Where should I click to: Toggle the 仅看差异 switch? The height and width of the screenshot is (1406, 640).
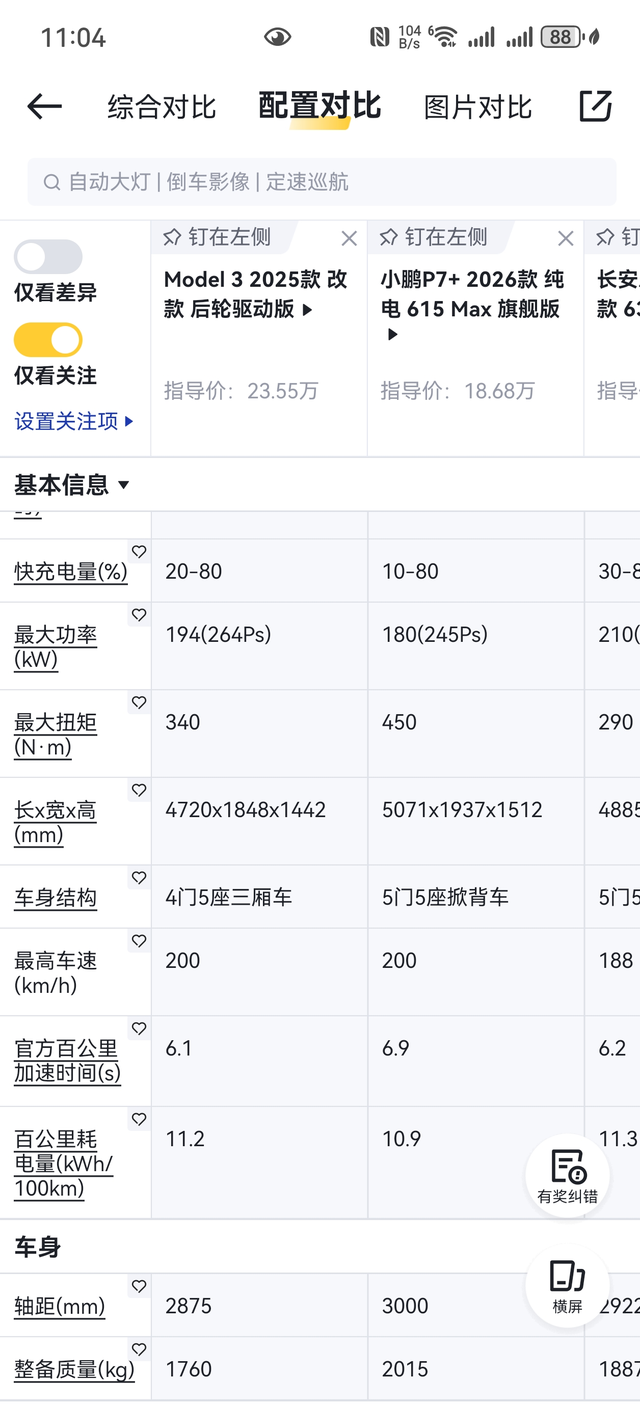[x=48, y=257]
